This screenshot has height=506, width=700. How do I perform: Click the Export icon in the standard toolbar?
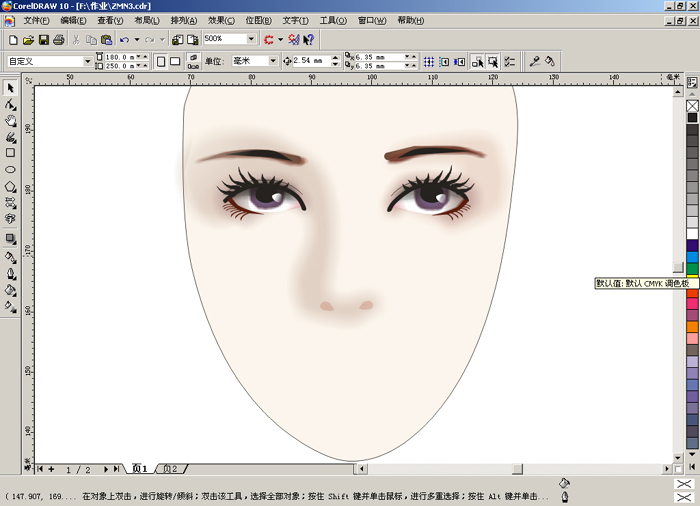tap(192, 40)
